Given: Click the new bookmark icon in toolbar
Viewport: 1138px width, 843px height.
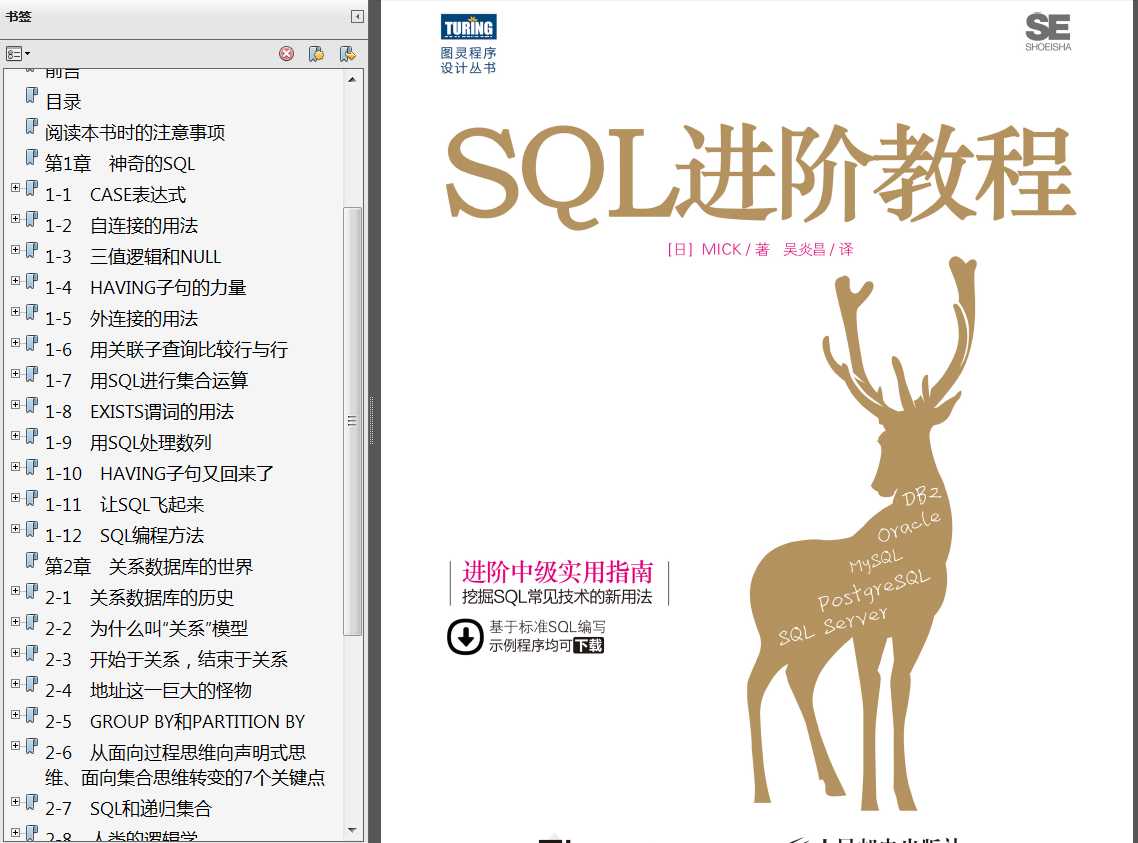Looking at the screenshot, I should click(316, 54).
